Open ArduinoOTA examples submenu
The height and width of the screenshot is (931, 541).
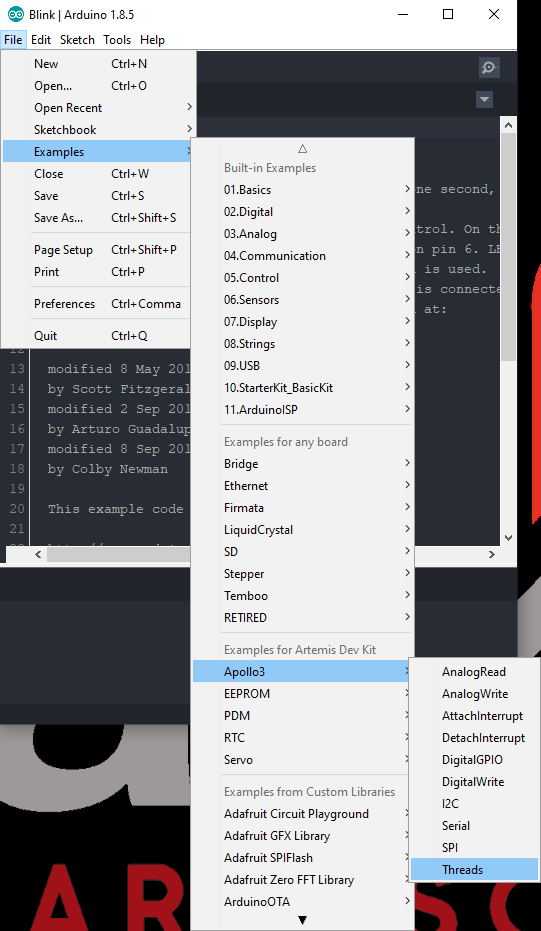(302, 902)
